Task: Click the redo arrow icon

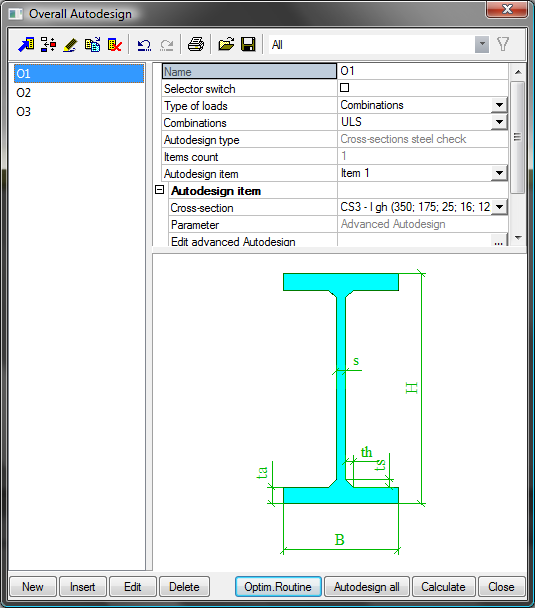Action: (x=167, y=45)
